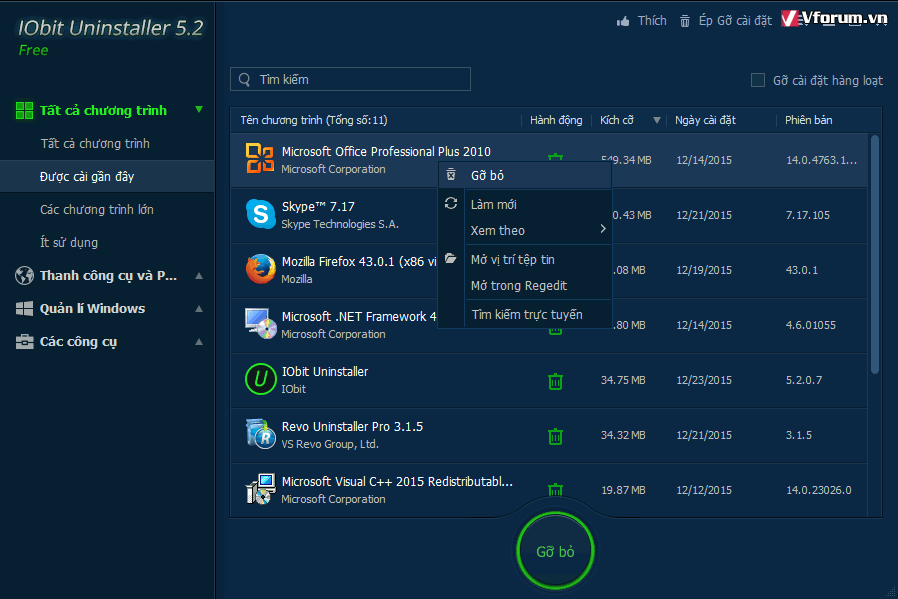
Task: Click the IObit Uninstaller program icon
Action: tap(261, 379)
